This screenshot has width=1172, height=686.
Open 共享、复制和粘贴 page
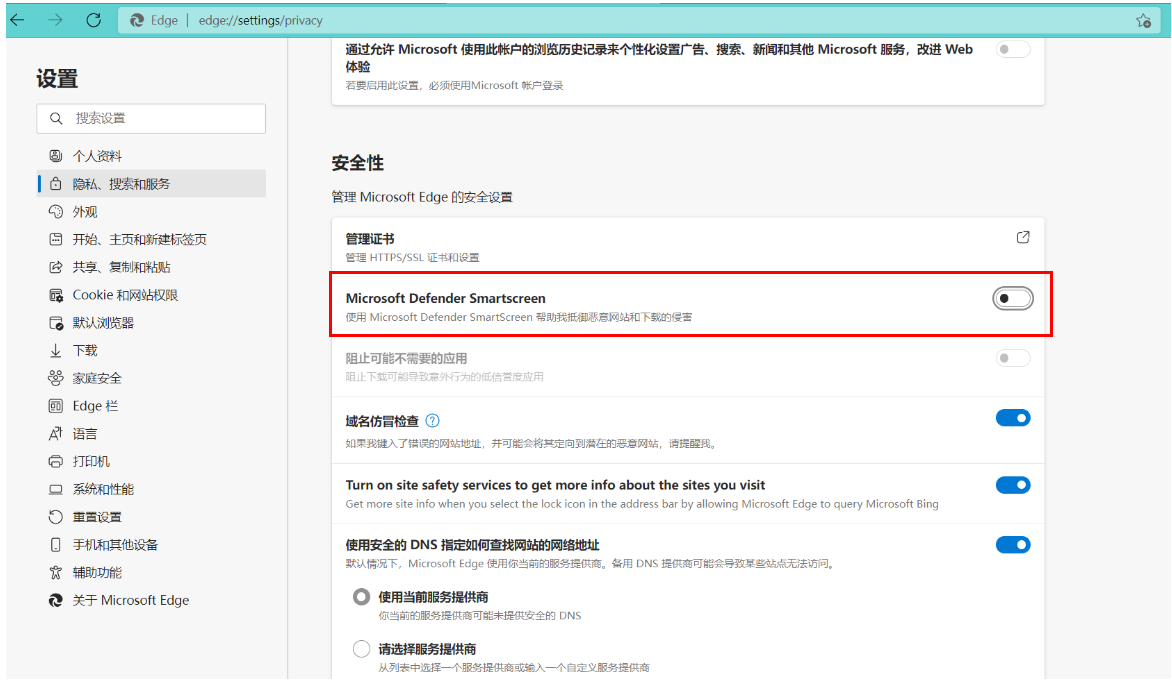(151, 267)
